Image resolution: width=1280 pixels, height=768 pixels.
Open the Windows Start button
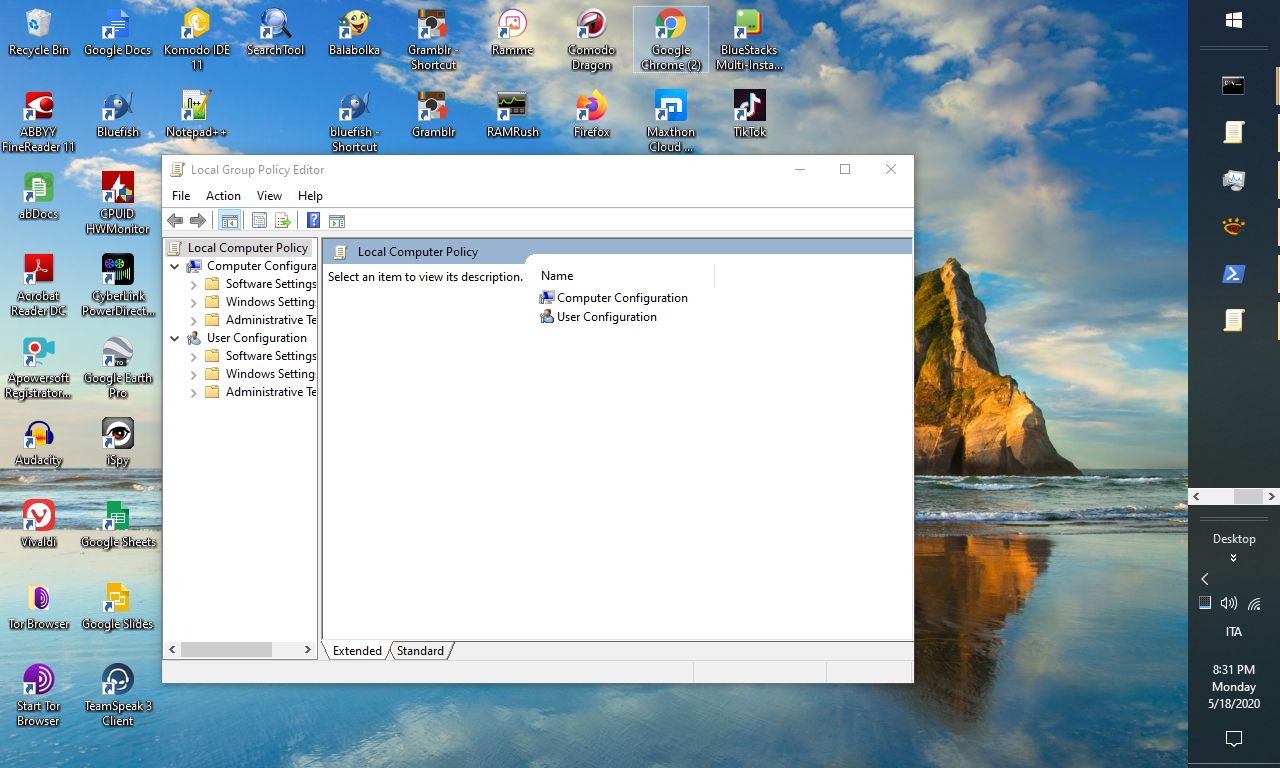1233,20
